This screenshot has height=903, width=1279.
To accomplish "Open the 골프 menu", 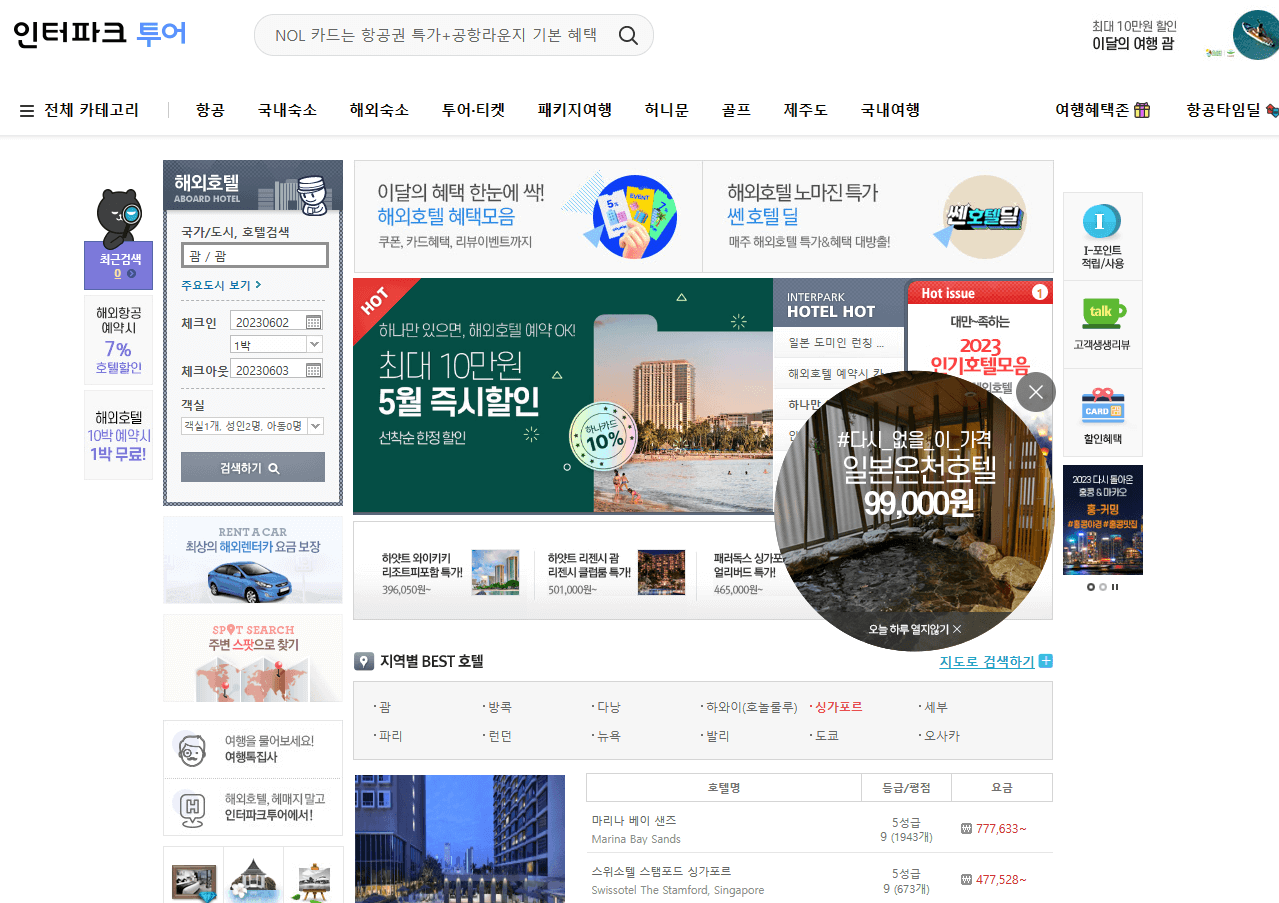I will pyautogui.click(x=736, y=110).
